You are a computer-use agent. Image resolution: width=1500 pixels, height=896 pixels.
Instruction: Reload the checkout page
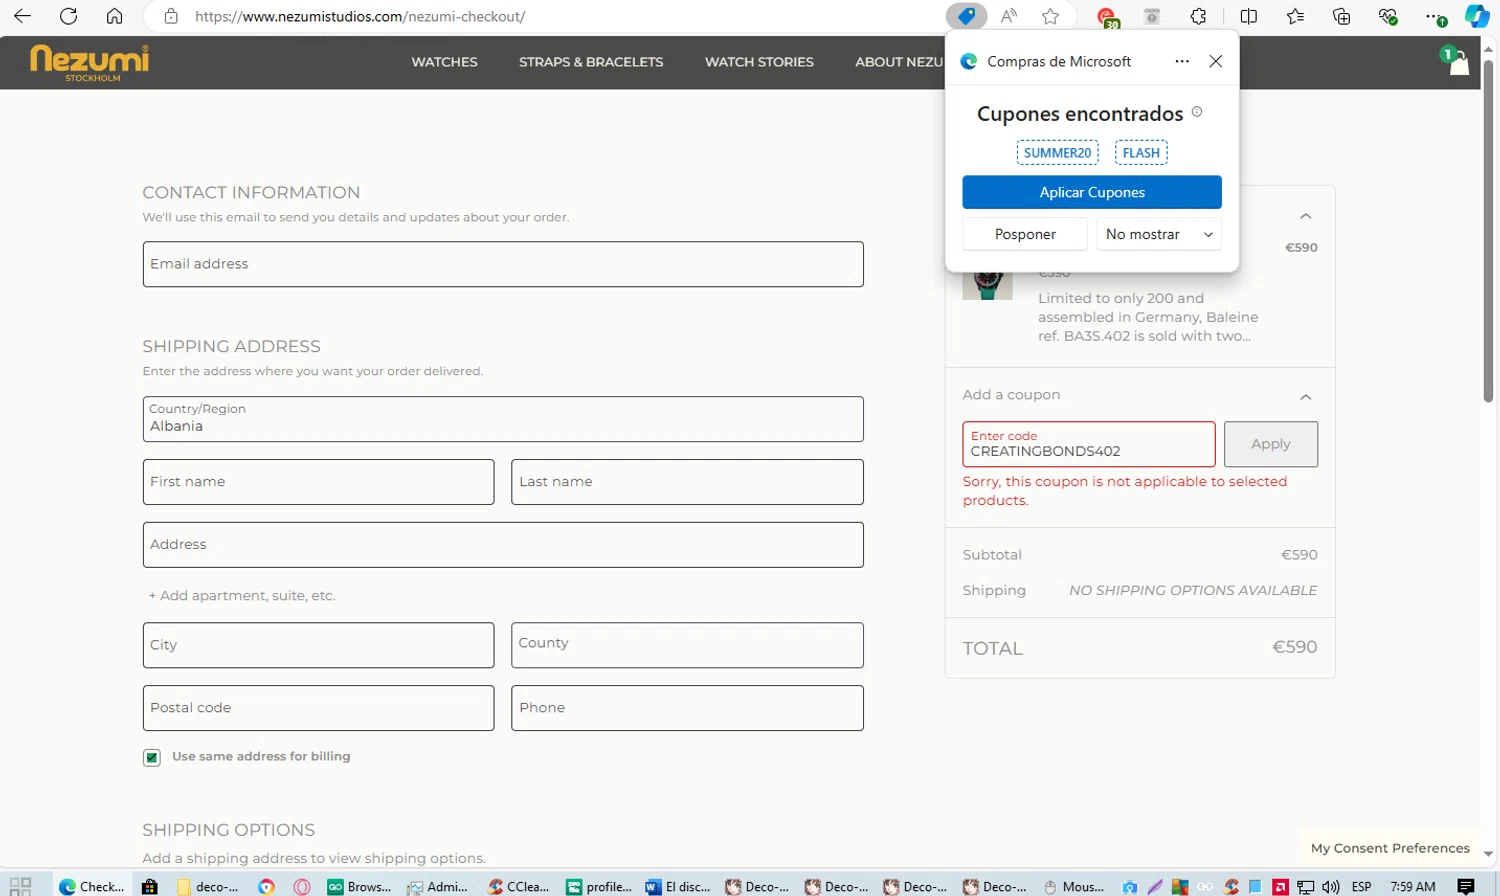68,16
